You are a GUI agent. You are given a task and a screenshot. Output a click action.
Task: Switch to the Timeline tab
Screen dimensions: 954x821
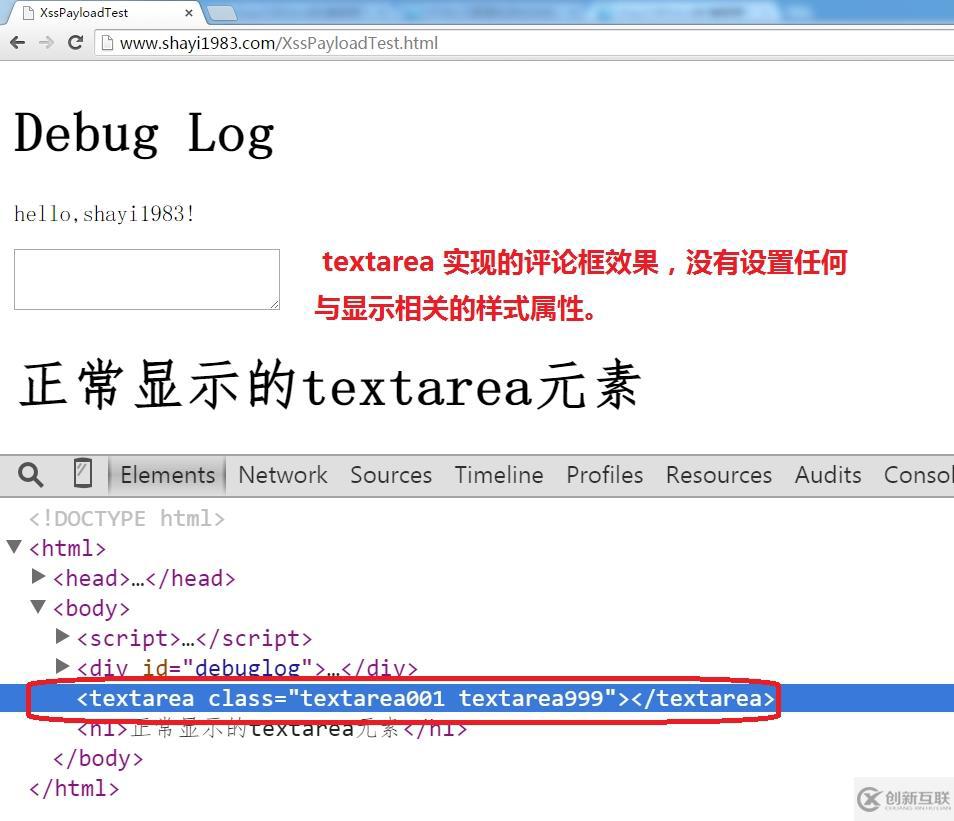click(499, 475)
